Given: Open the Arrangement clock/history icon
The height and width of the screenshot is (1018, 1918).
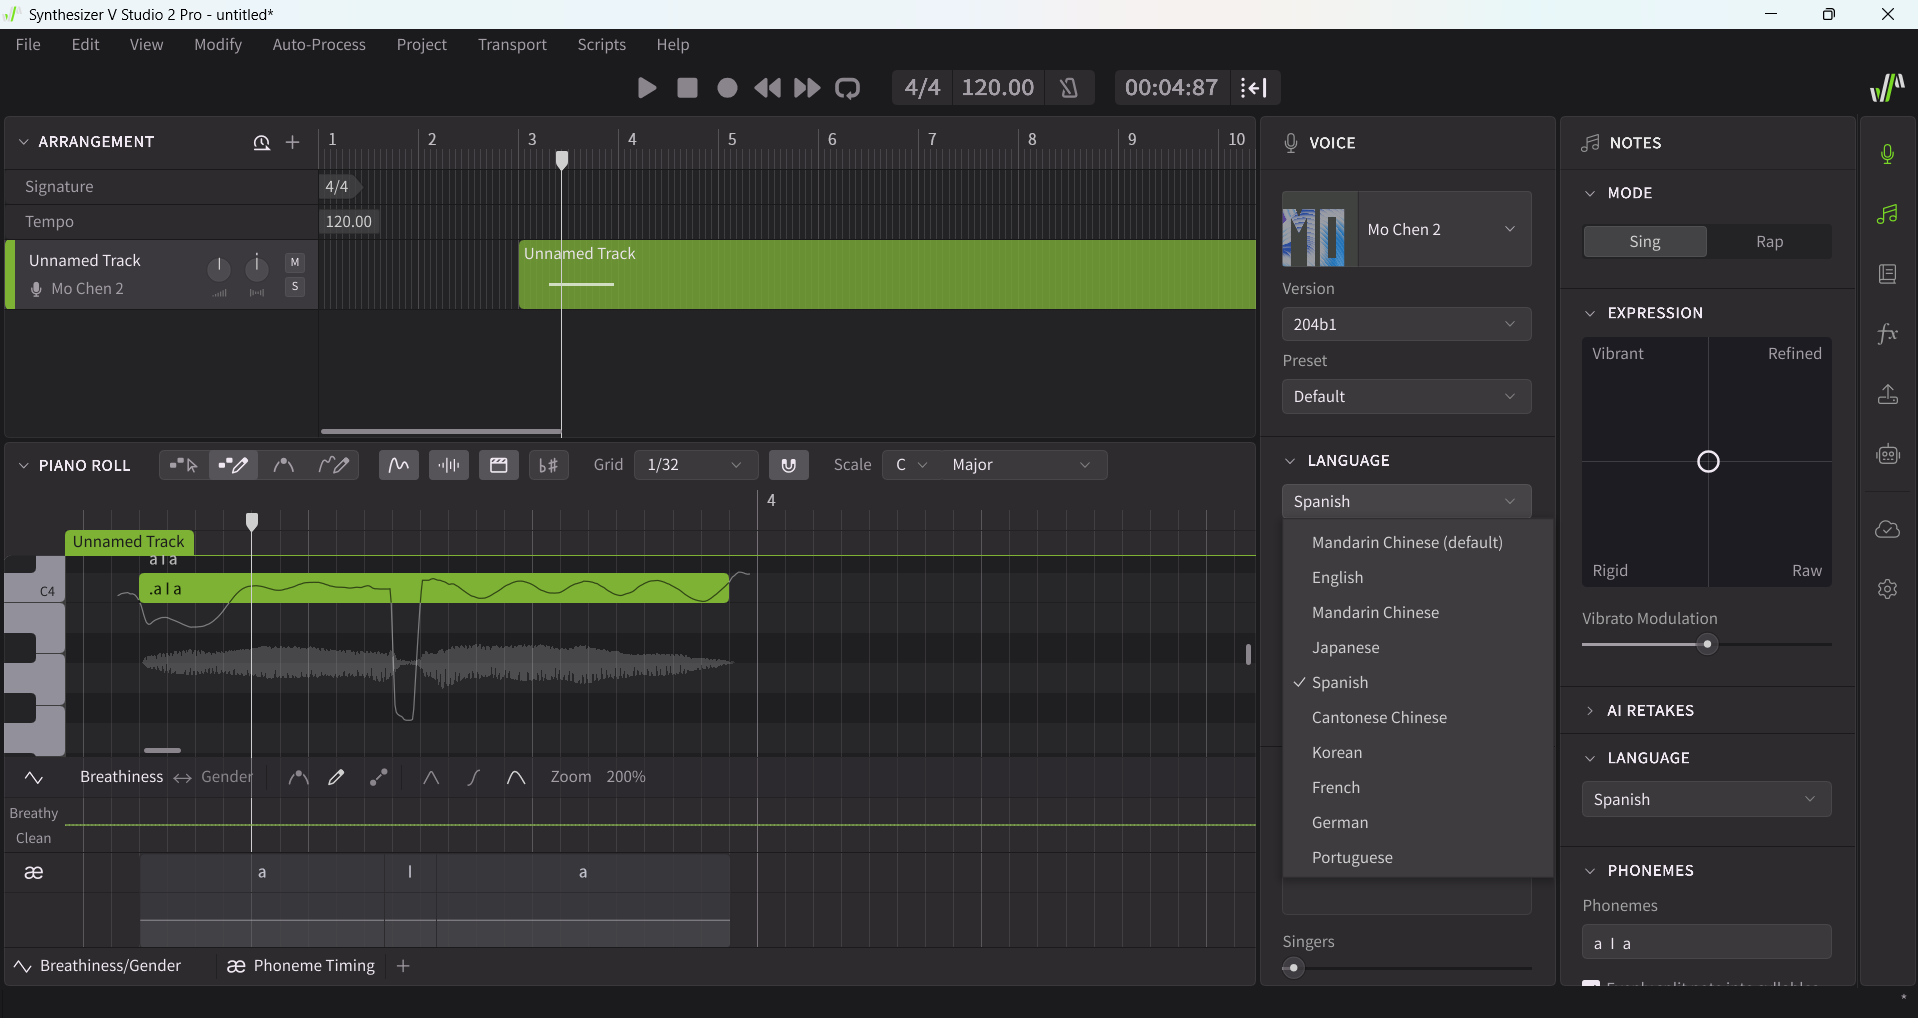Looking at the screenshot, I should point(261,142).
